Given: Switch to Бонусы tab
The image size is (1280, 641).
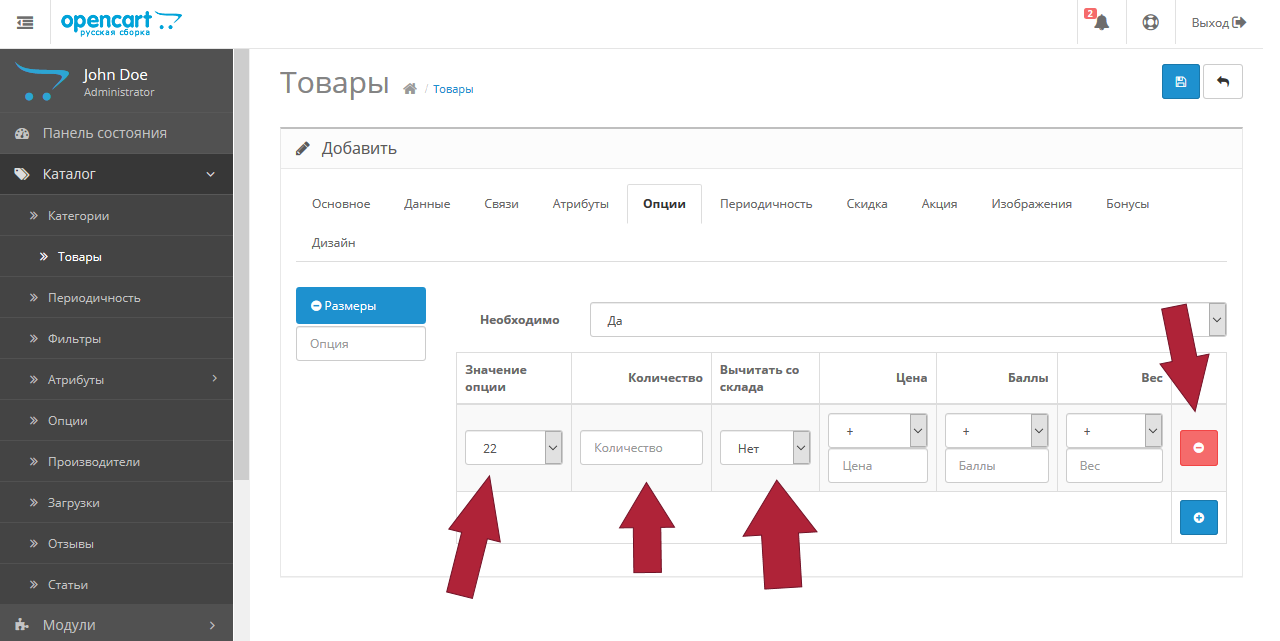Looking at the screenshot, I should coord(1127,203).
